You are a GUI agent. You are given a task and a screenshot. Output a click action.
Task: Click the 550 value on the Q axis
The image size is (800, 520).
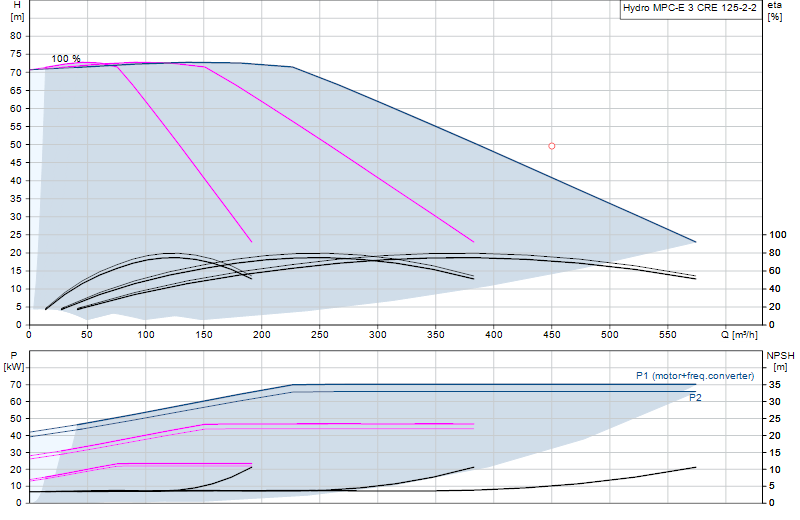click(x=668, y=335)
